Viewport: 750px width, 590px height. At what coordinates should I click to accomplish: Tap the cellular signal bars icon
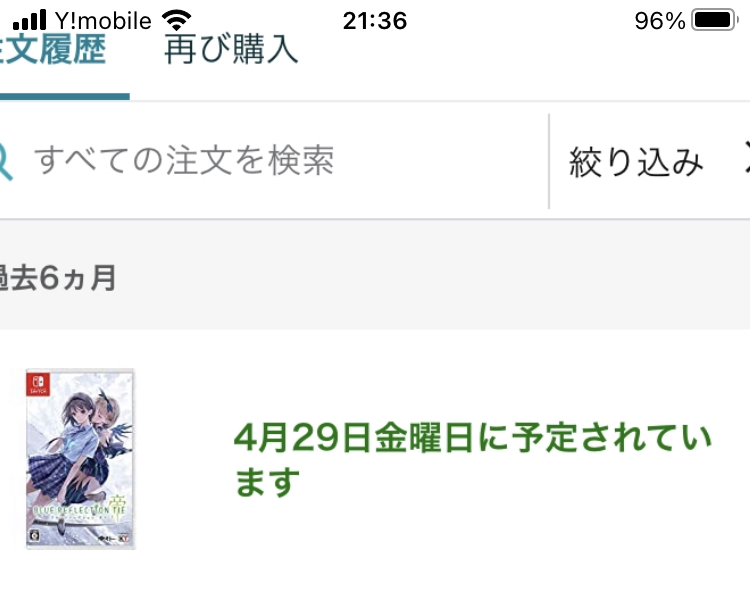[30, 20]
